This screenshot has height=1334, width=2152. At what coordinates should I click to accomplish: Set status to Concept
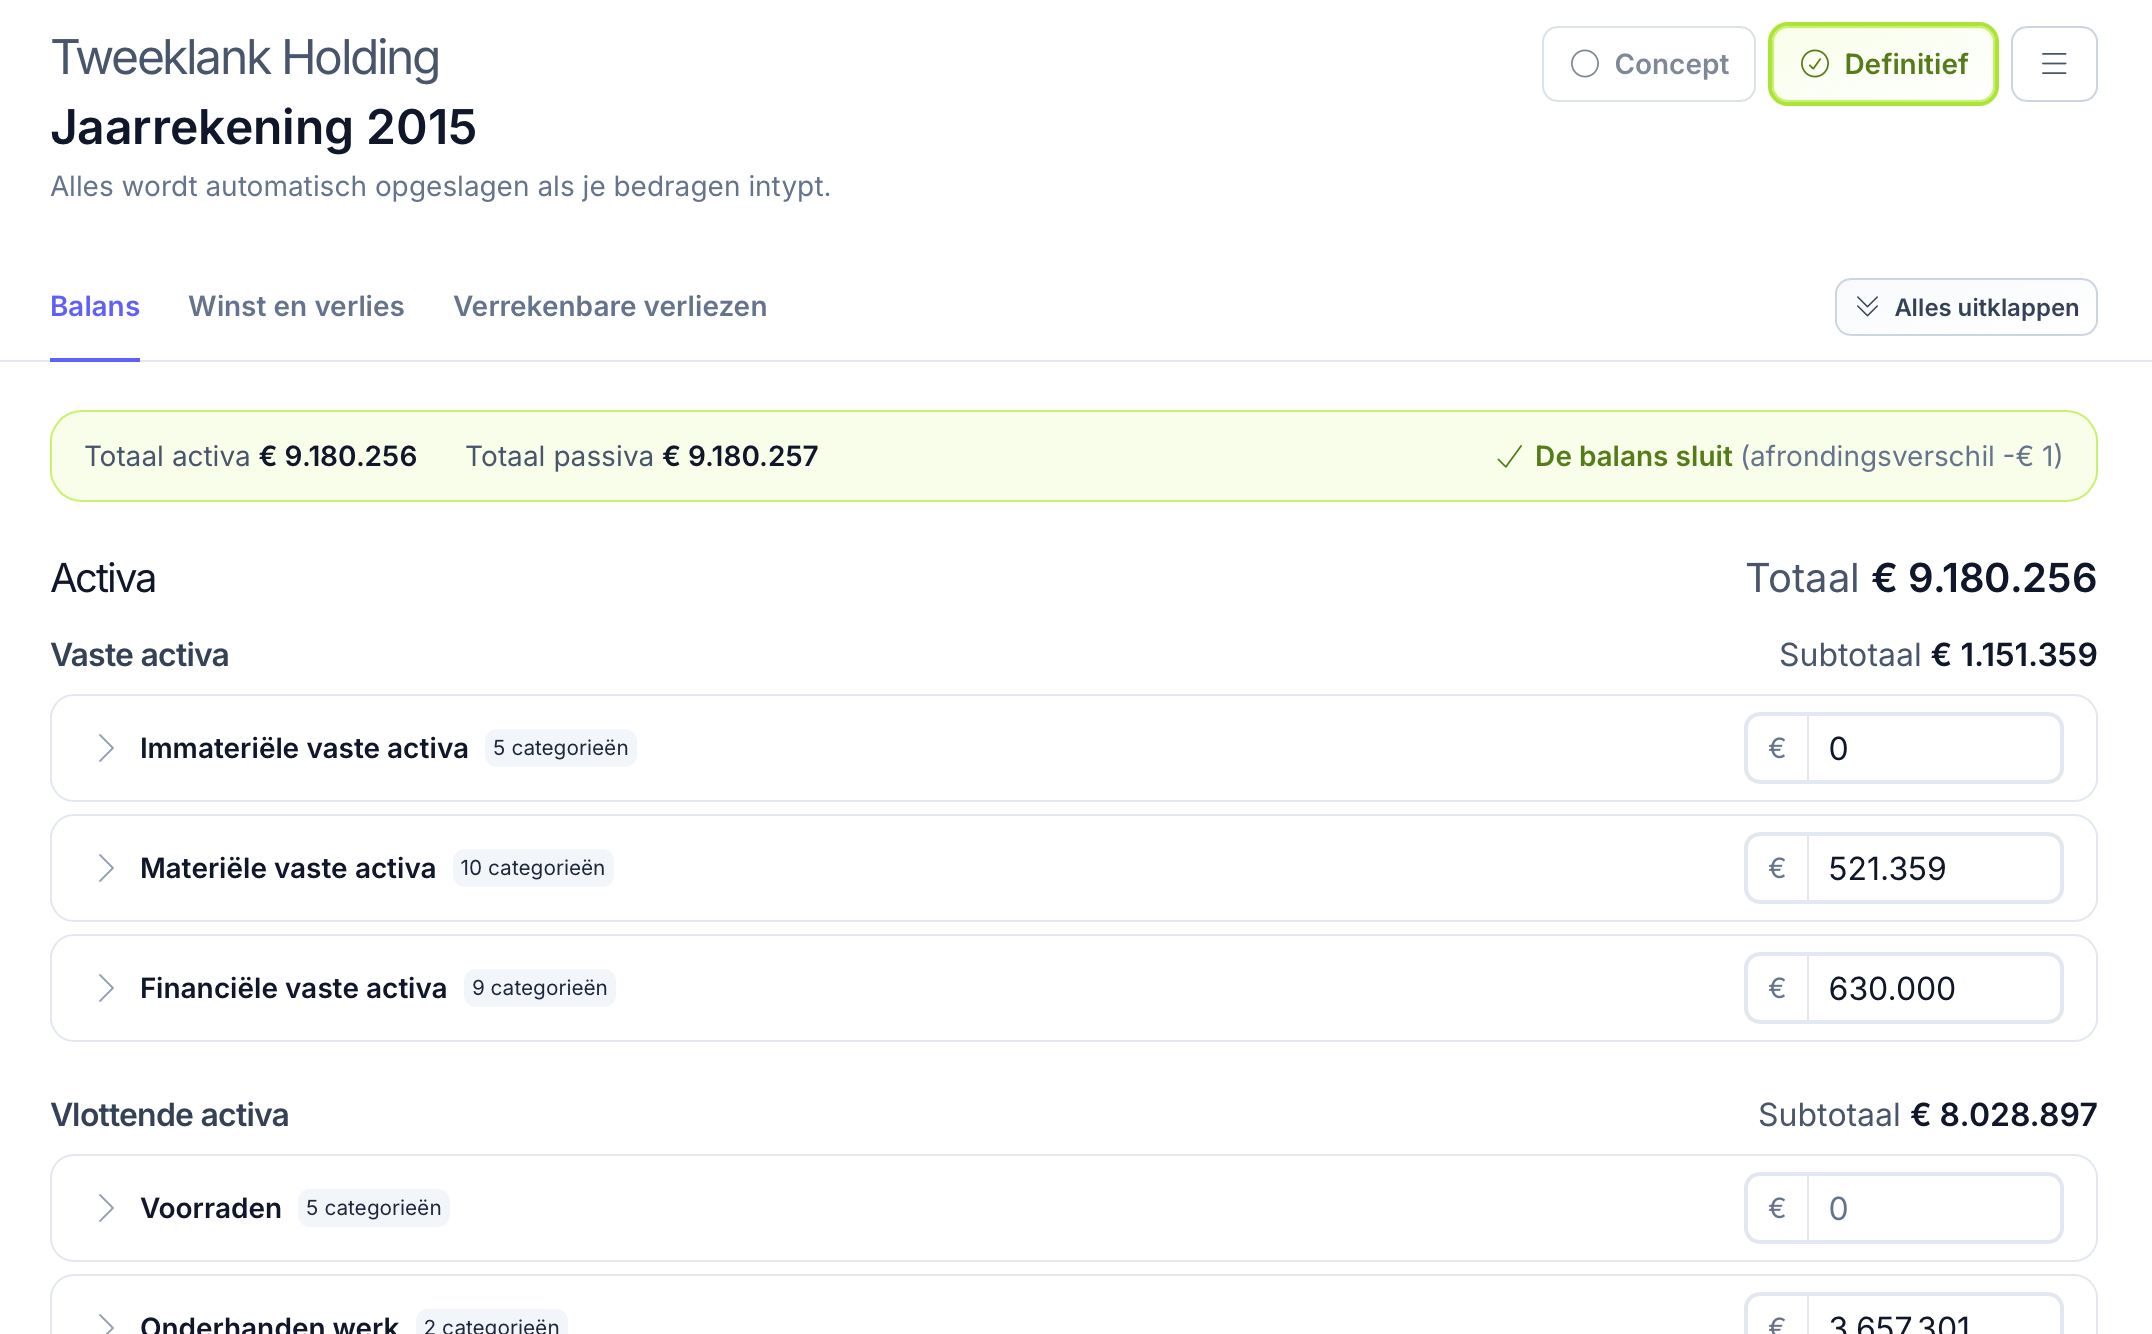click(1648, 64)
